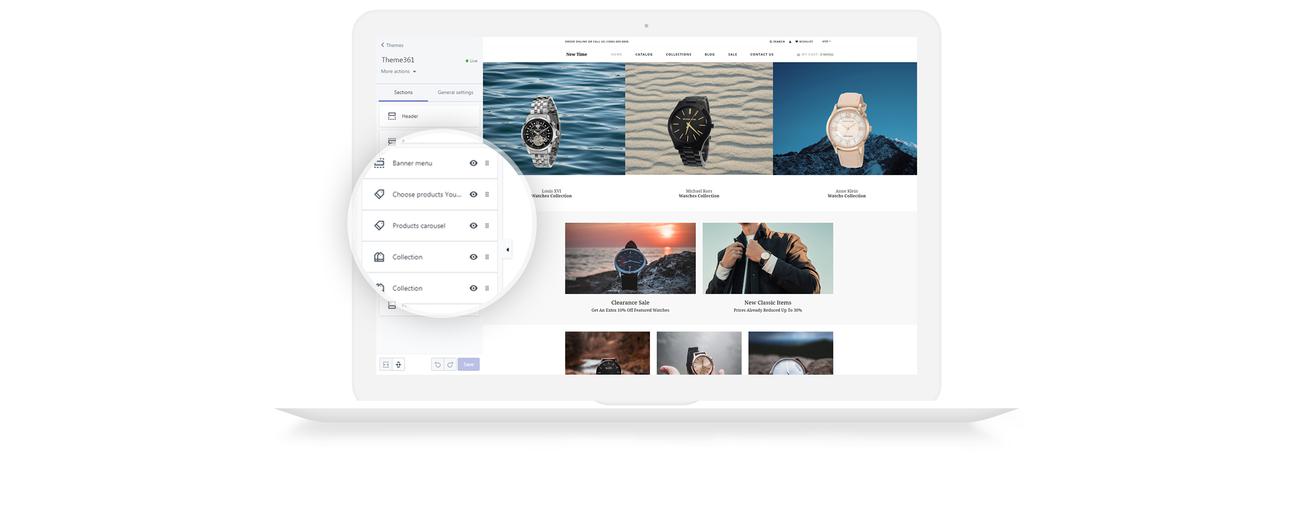Click the desktop preview icon
Image resolution: width=1300 pixels, height=507 pixels.
coord(386,365)
